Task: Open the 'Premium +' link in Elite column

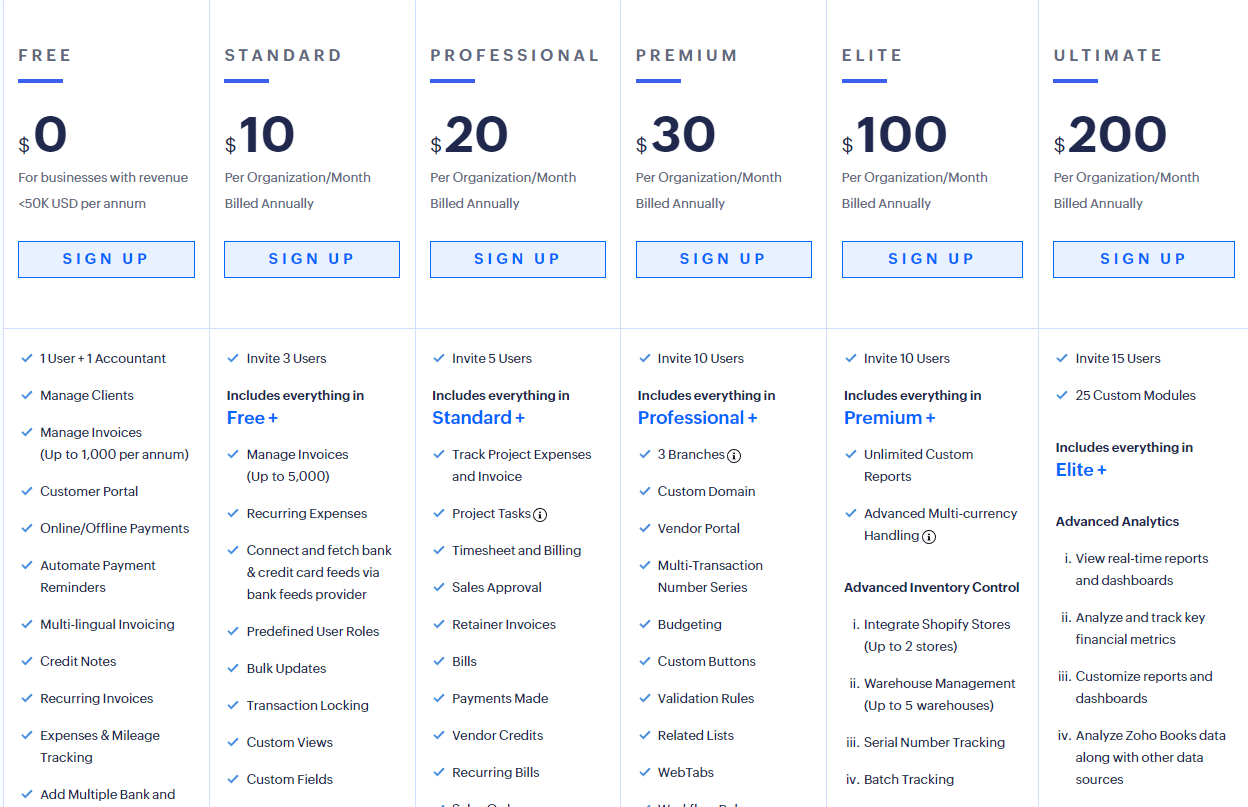Action: (889, 418)
